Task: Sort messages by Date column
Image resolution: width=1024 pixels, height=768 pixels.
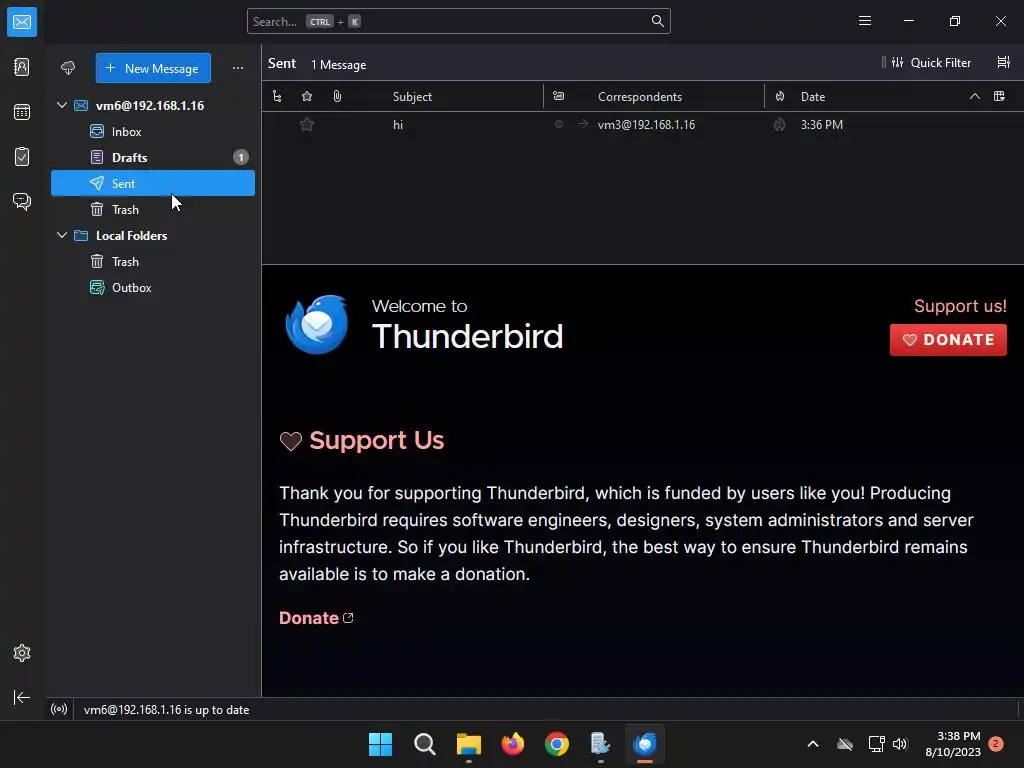Action: tap(813, 97)
